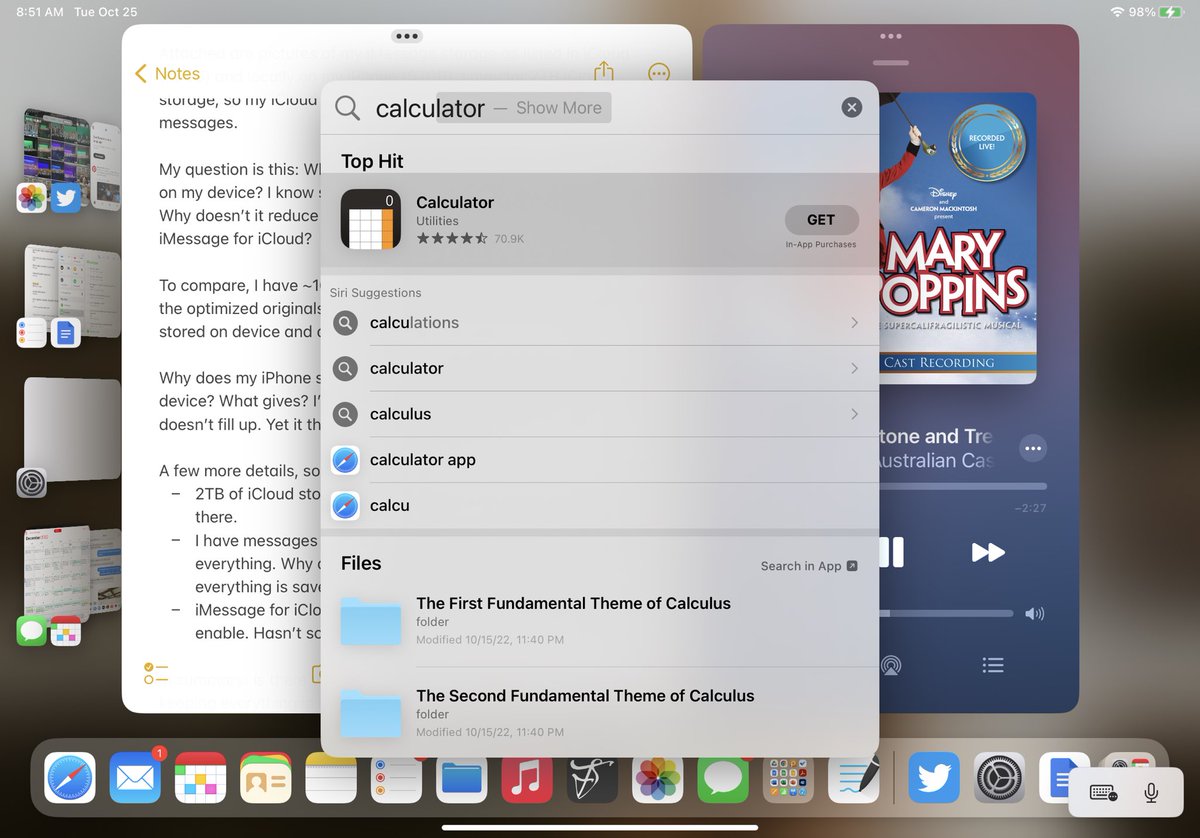Open Cardhop contacts from the dock
Image resolution: width=1200 pixels, height=838 pixels.
tap(266, 778)
